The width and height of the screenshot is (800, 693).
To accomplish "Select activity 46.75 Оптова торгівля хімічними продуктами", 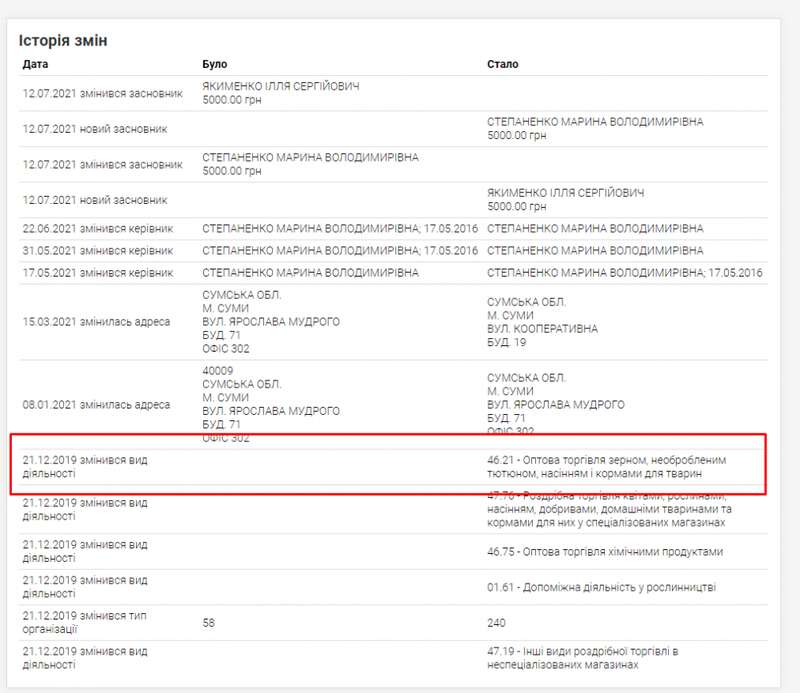I will 605,552.
